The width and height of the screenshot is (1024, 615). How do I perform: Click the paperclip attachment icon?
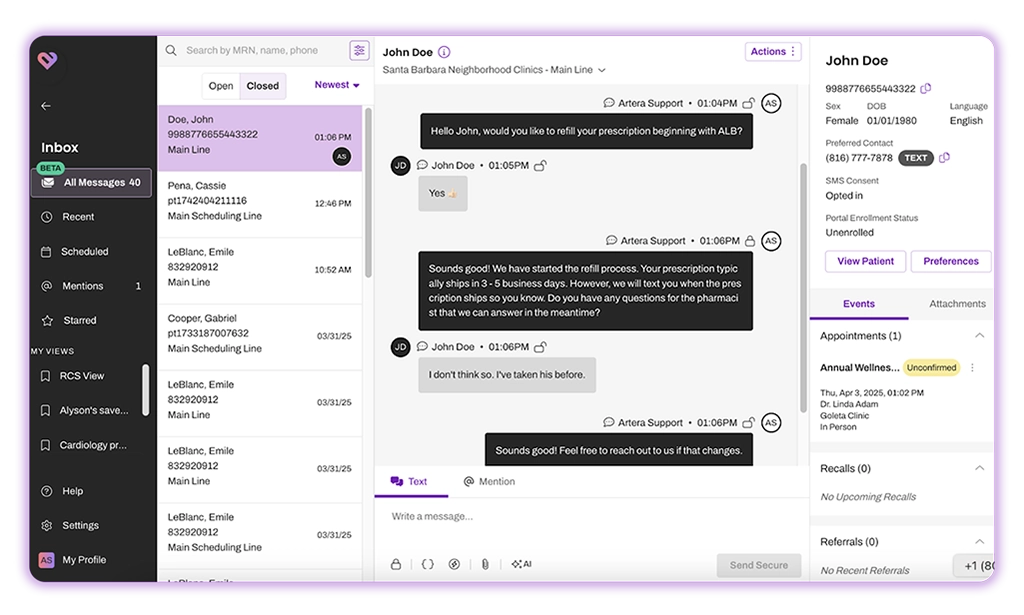(x=484, y=564)
